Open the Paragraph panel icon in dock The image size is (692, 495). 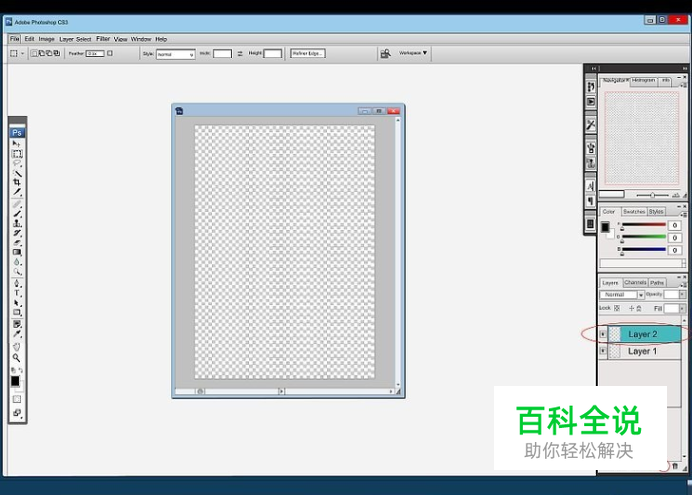point(590,201)
